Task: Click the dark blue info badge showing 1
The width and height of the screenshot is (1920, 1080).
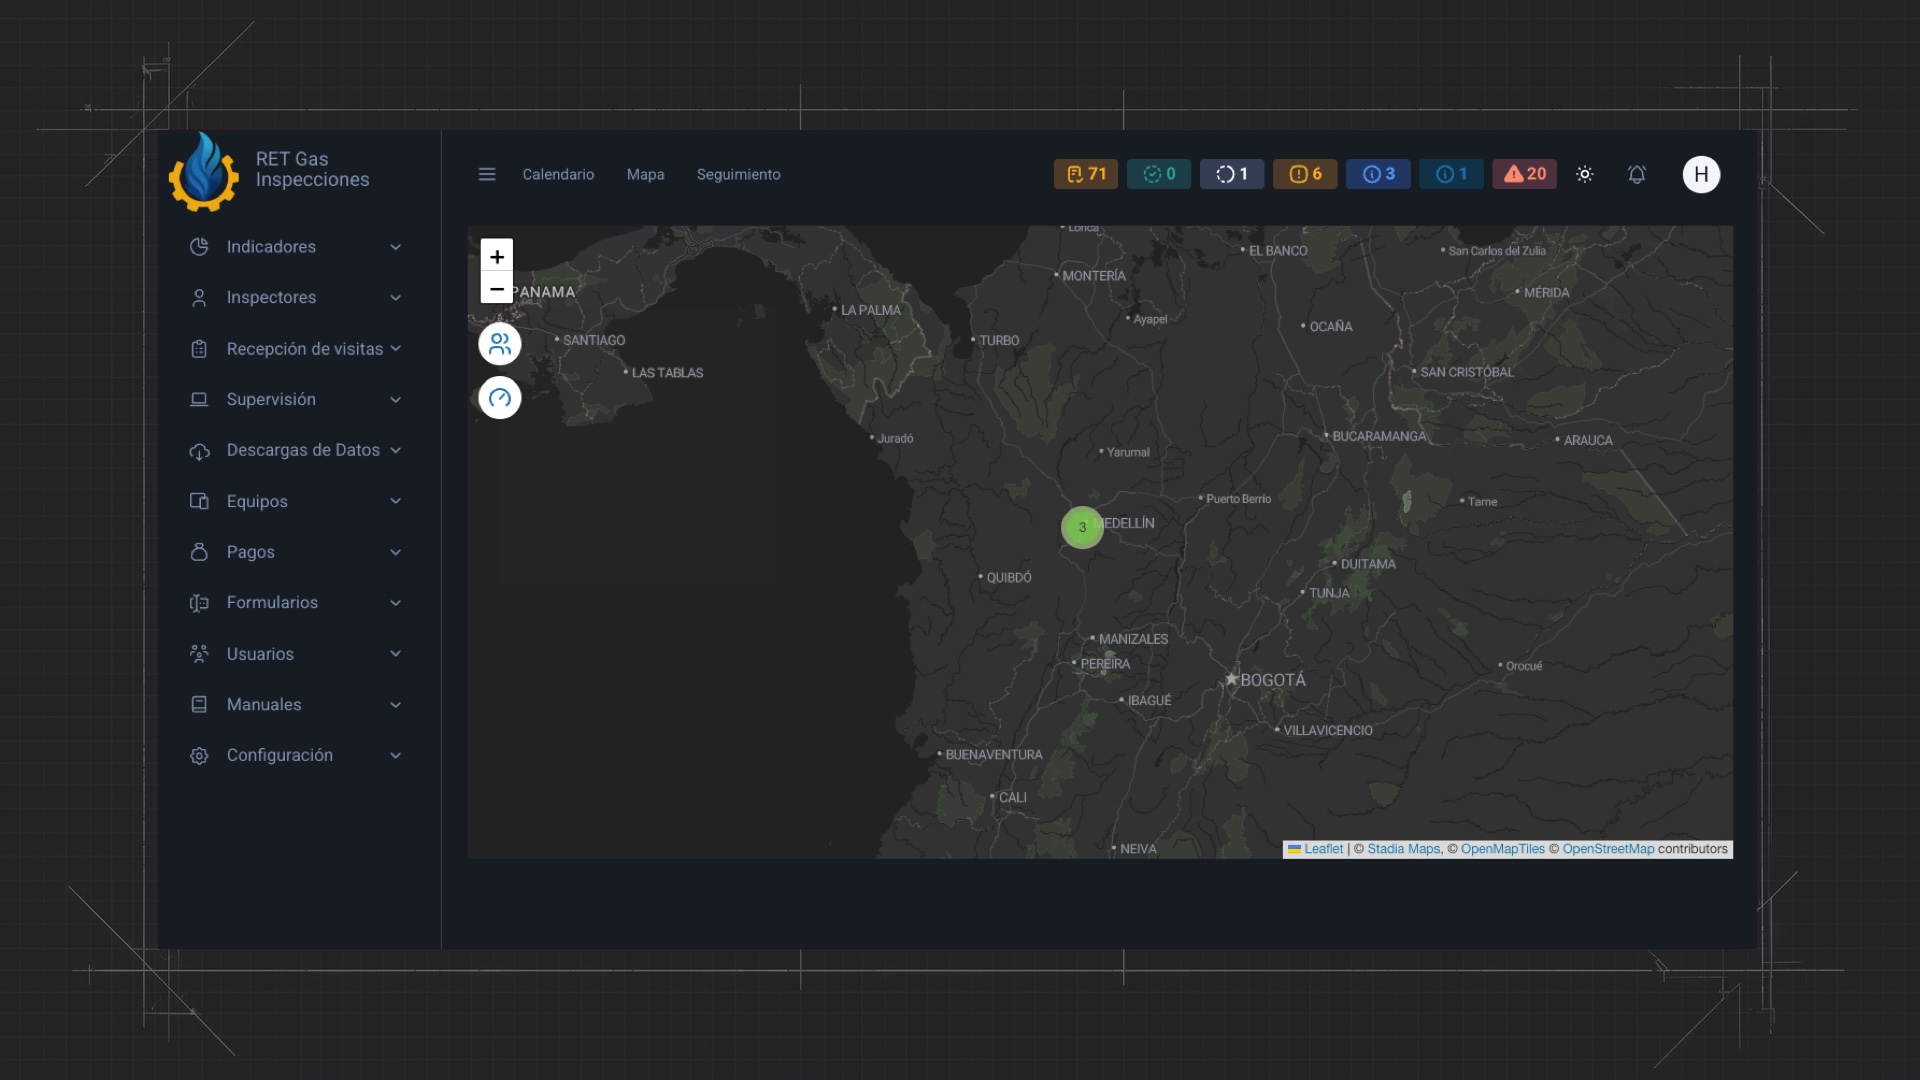Action: pyautogui.click(x=1452, y=174)
